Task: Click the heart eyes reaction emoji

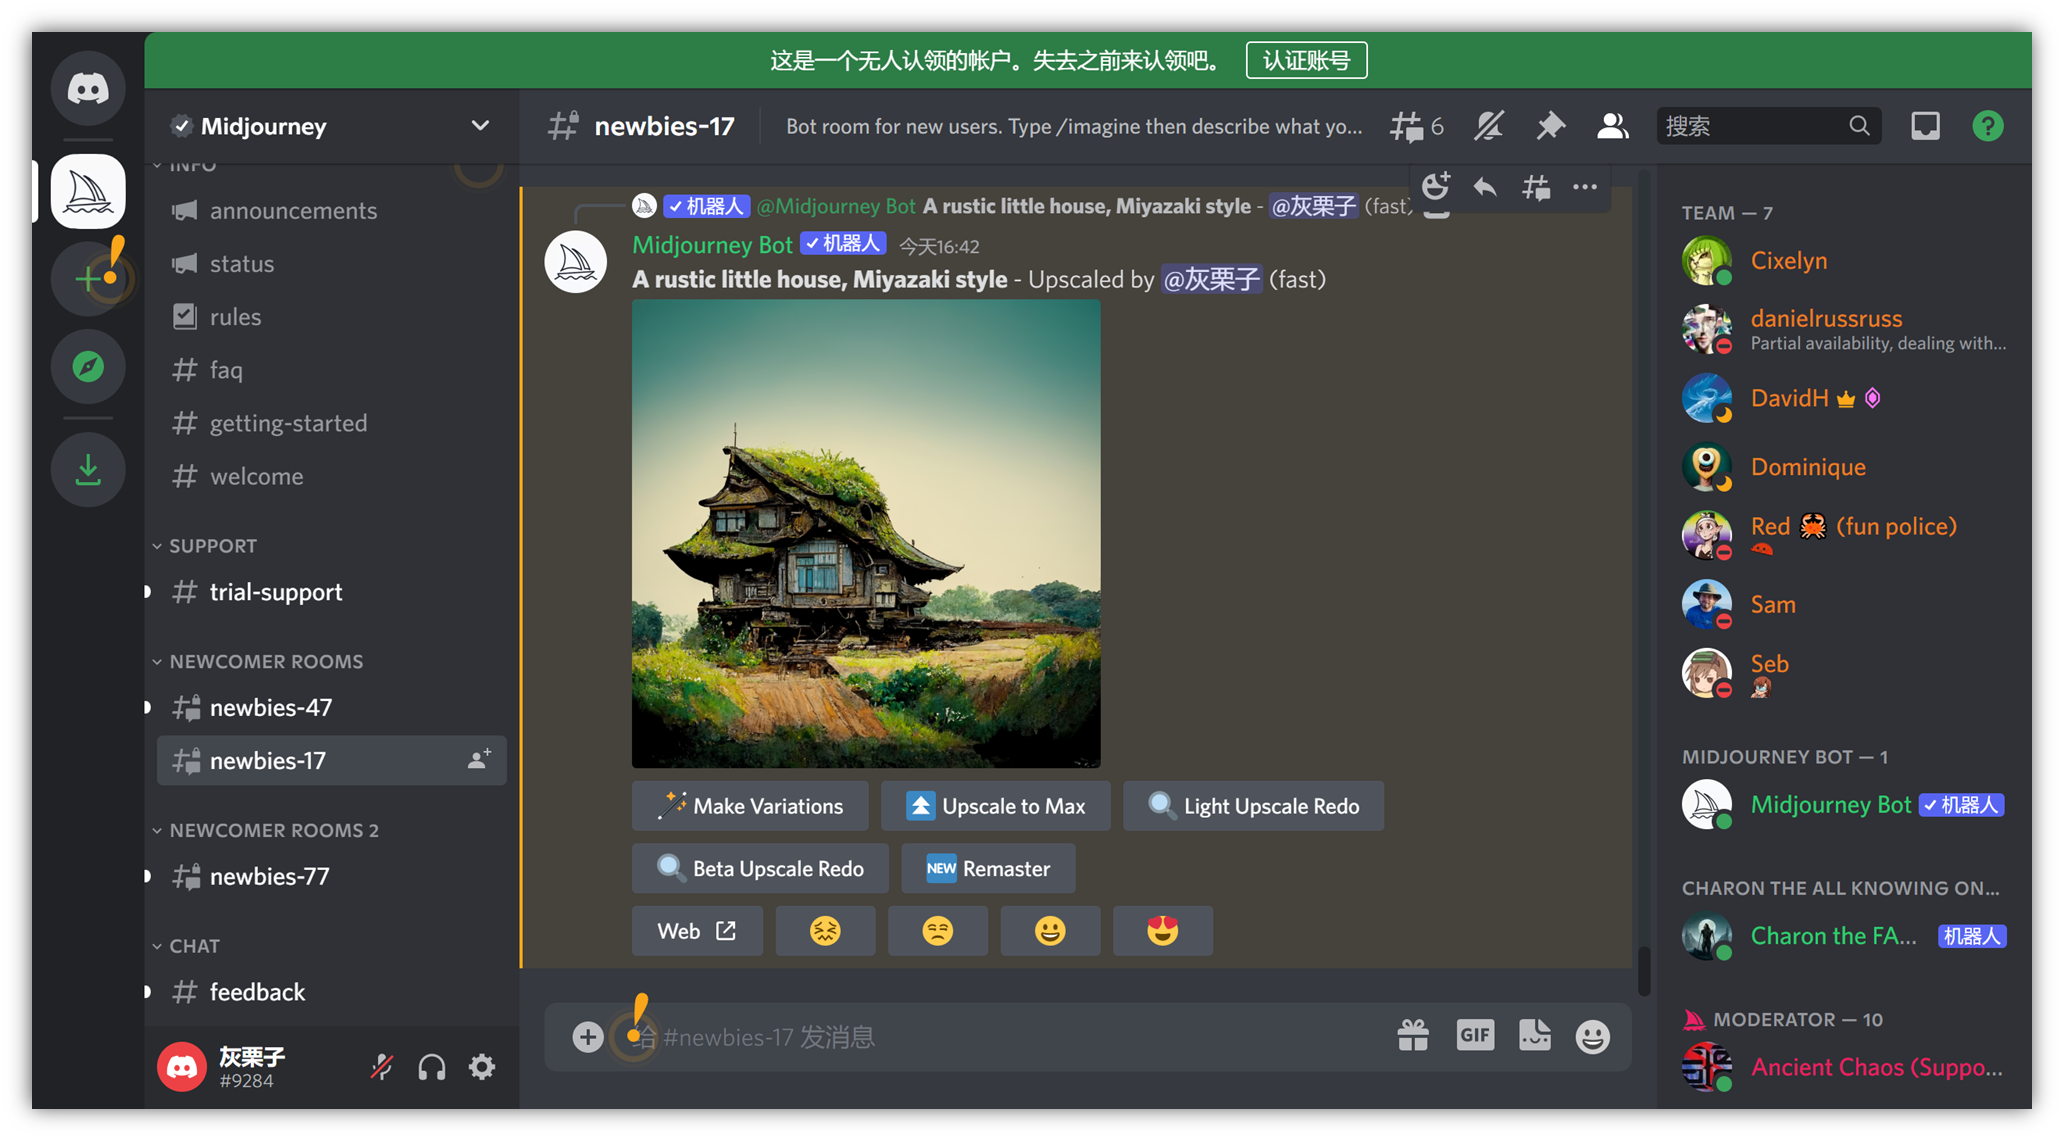Action: [1163, 930]
